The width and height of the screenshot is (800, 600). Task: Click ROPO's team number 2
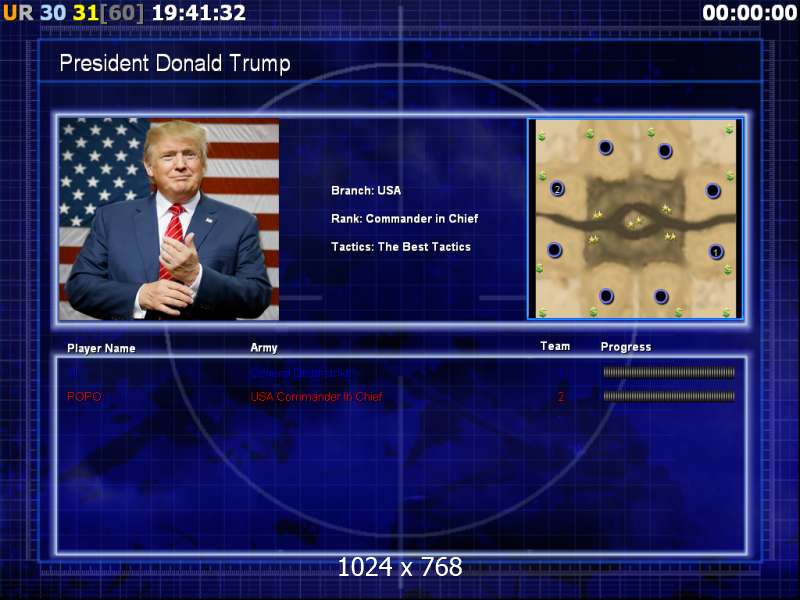click(561, 396)
